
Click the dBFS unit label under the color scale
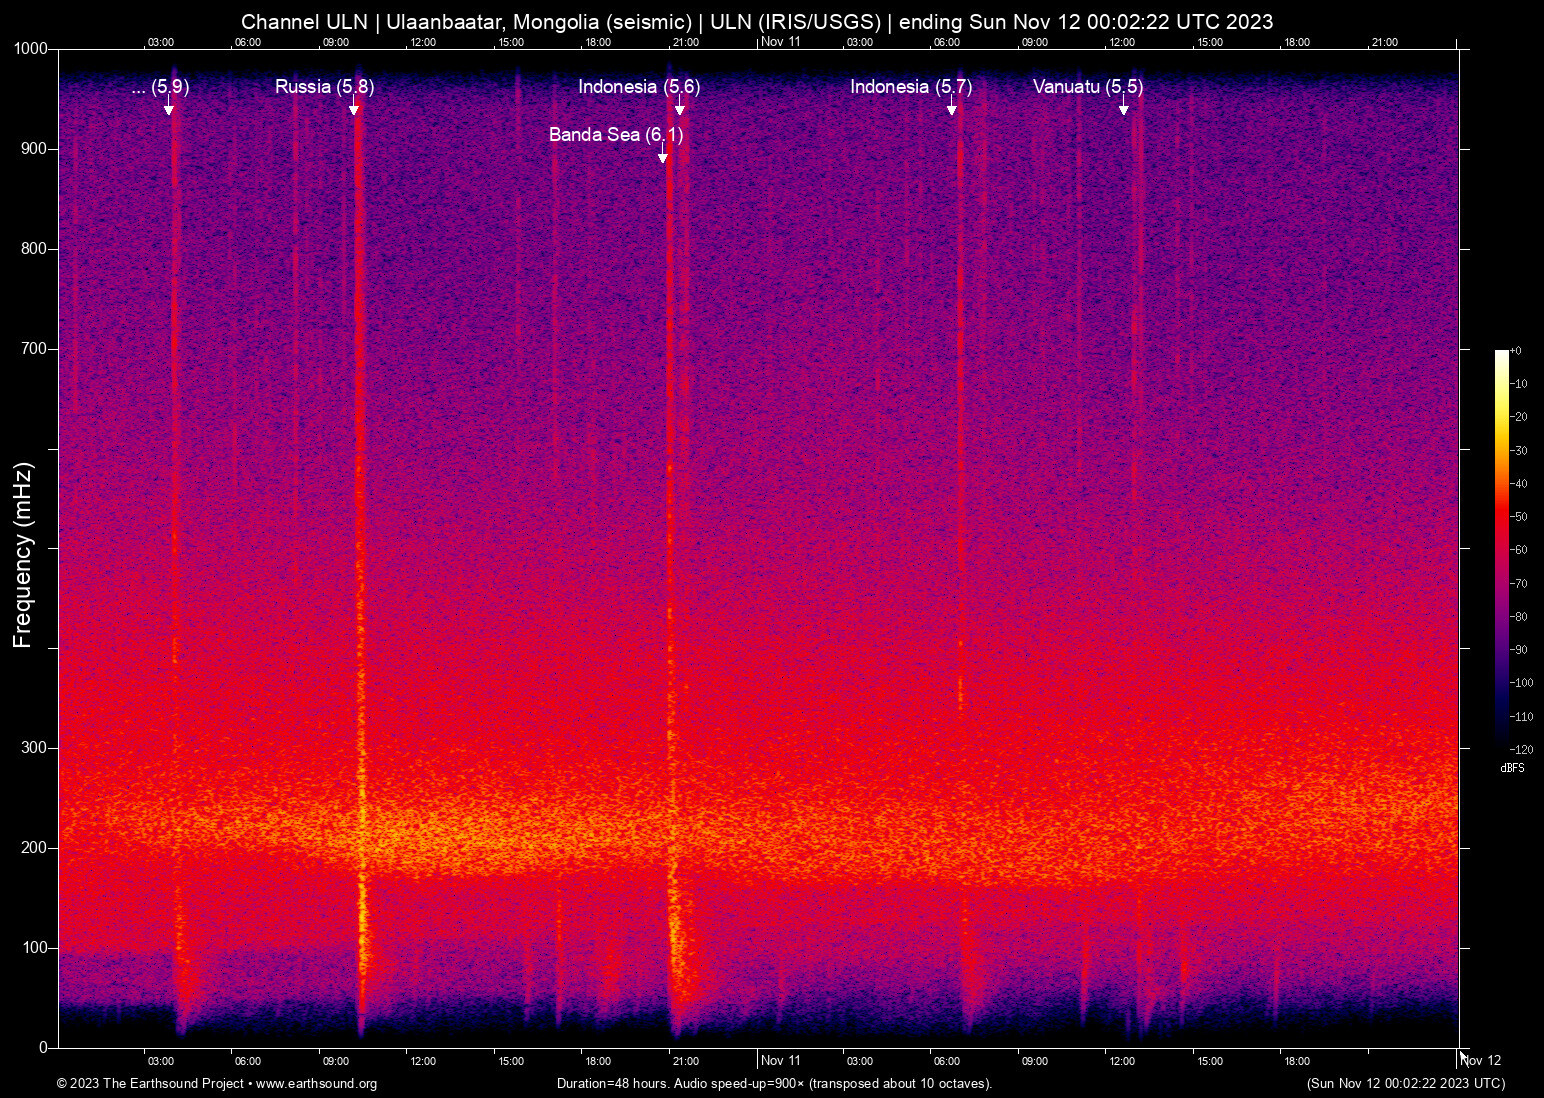click(1512, 768)
